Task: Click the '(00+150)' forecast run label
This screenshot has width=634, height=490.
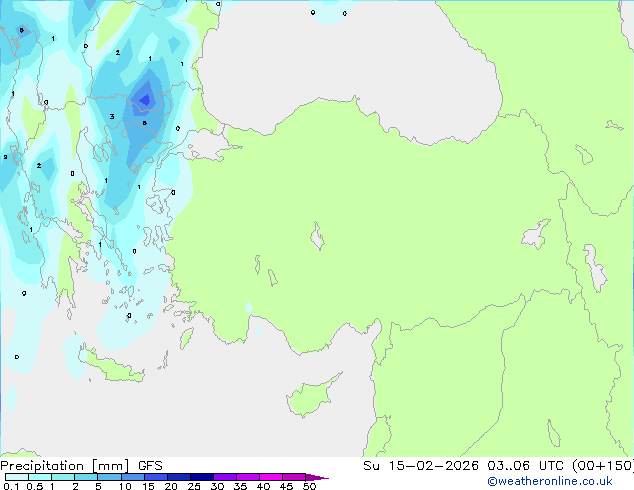Action: point(602,465)
